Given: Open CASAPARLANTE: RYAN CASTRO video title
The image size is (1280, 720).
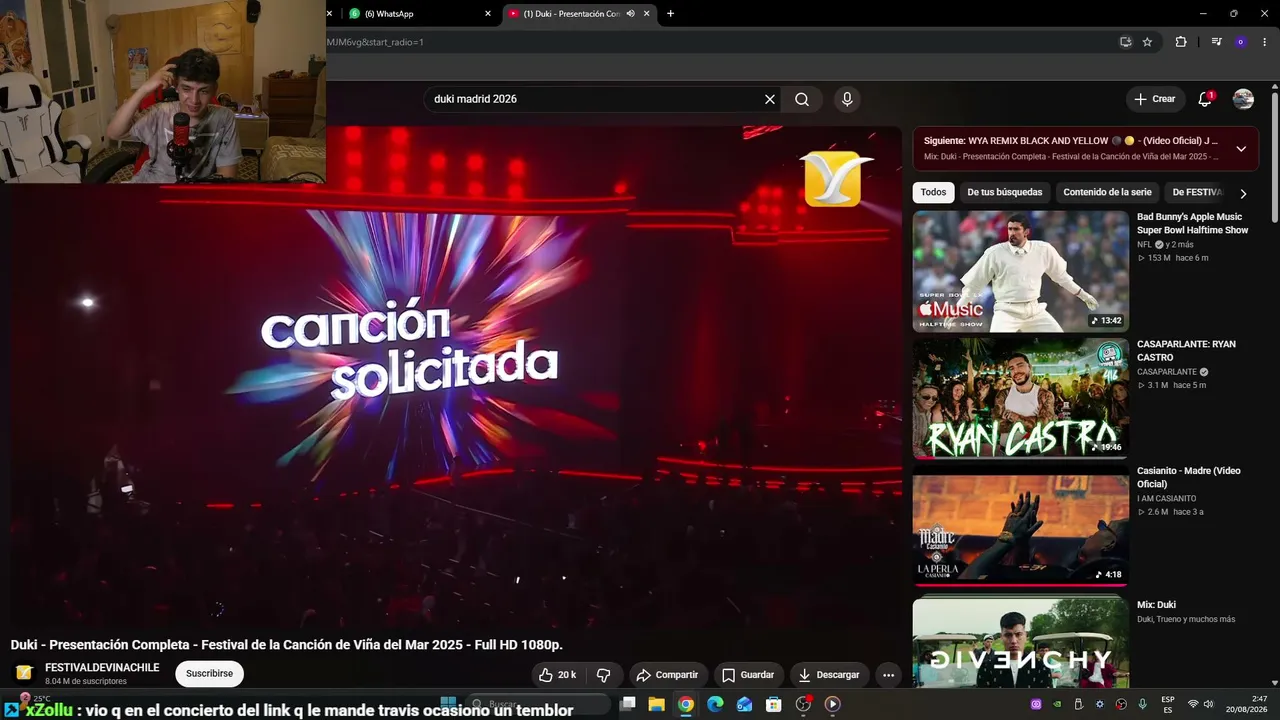Looking at the screenshot, I should (1186, 350).
